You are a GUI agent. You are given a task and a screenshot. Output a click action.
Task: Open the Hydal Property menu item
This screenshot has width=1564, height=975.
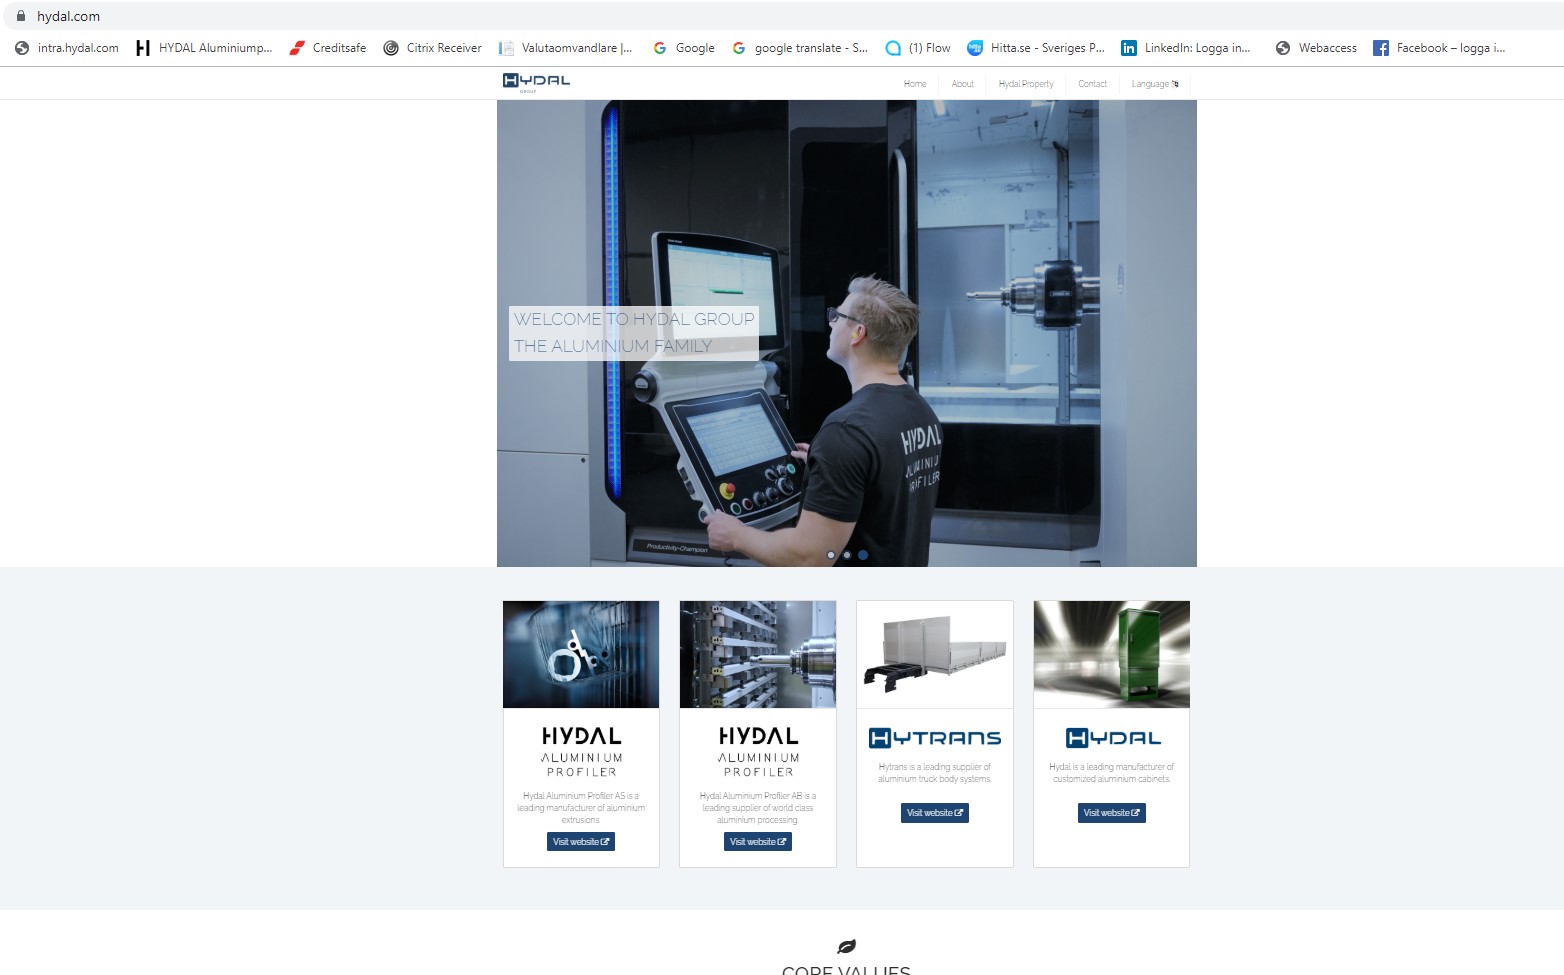coord(1026,84)
